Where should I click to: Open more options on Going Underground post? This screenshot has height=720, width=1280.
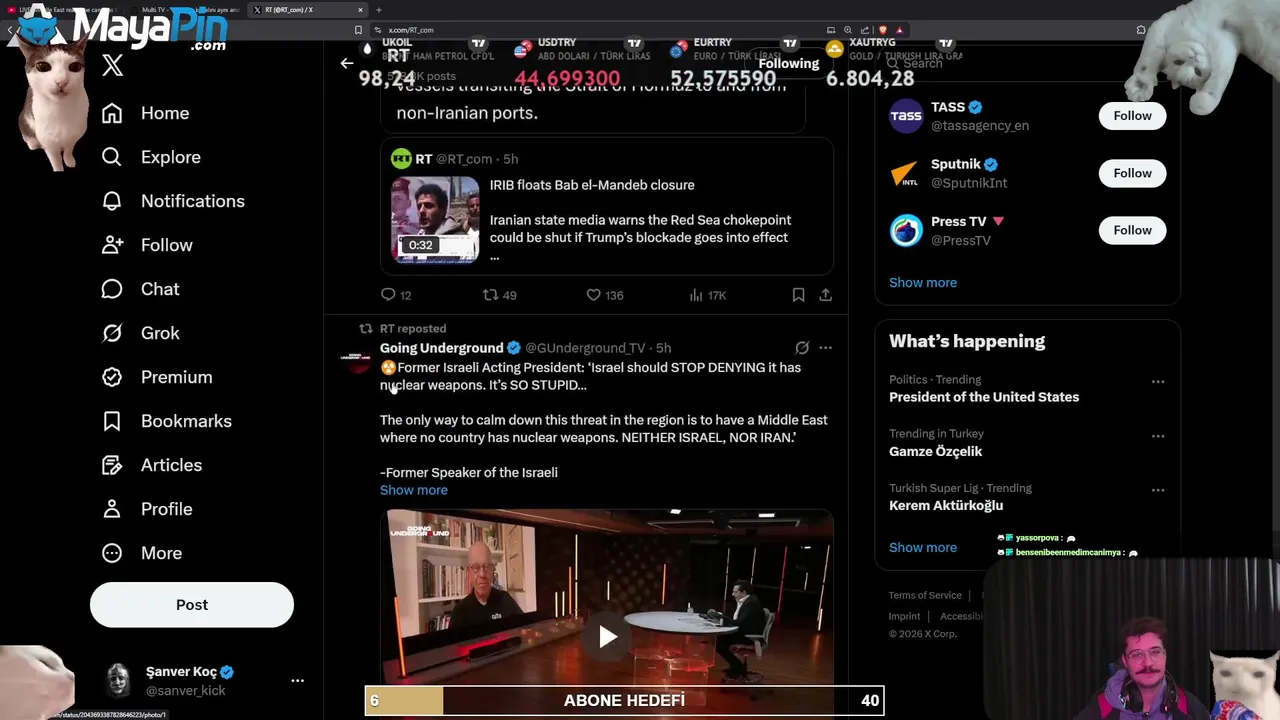tap(825, 348)
